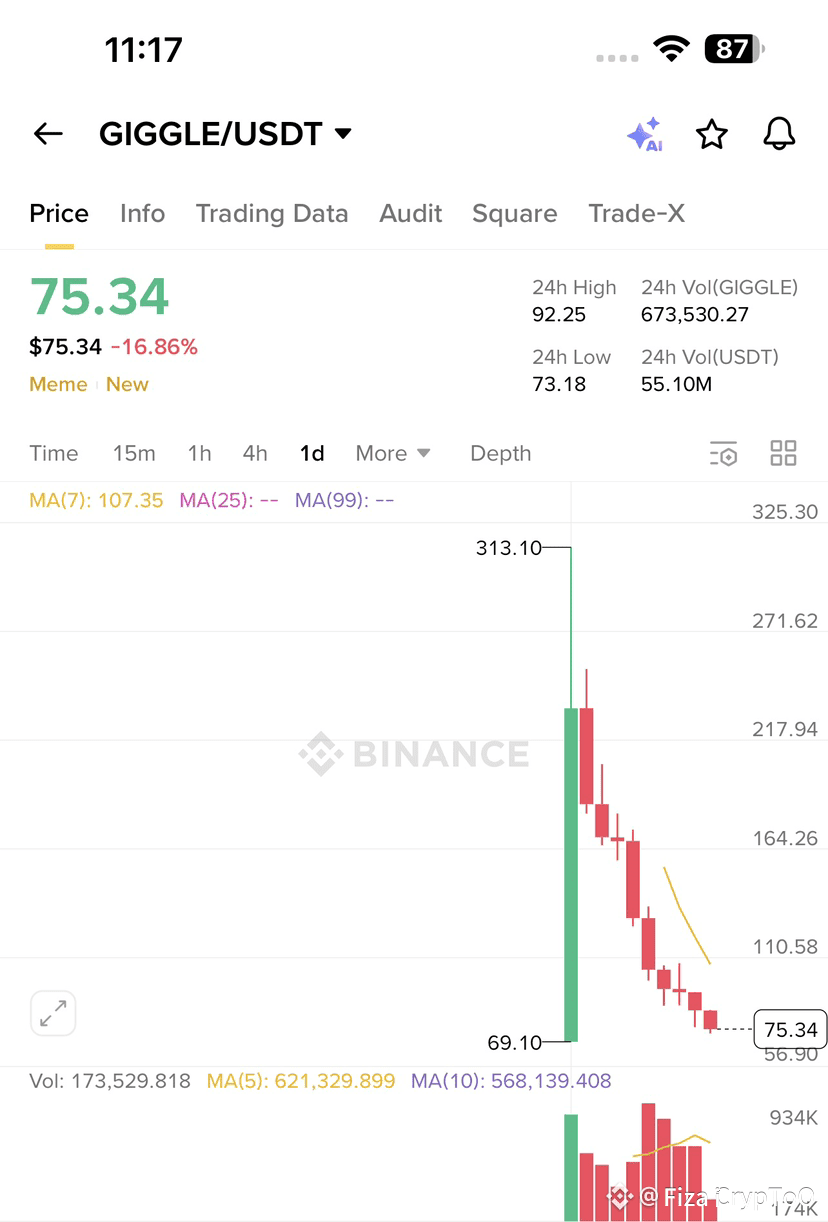Switch to the Square tab
Screen dimensions: 828x1222
coord(515,213)
